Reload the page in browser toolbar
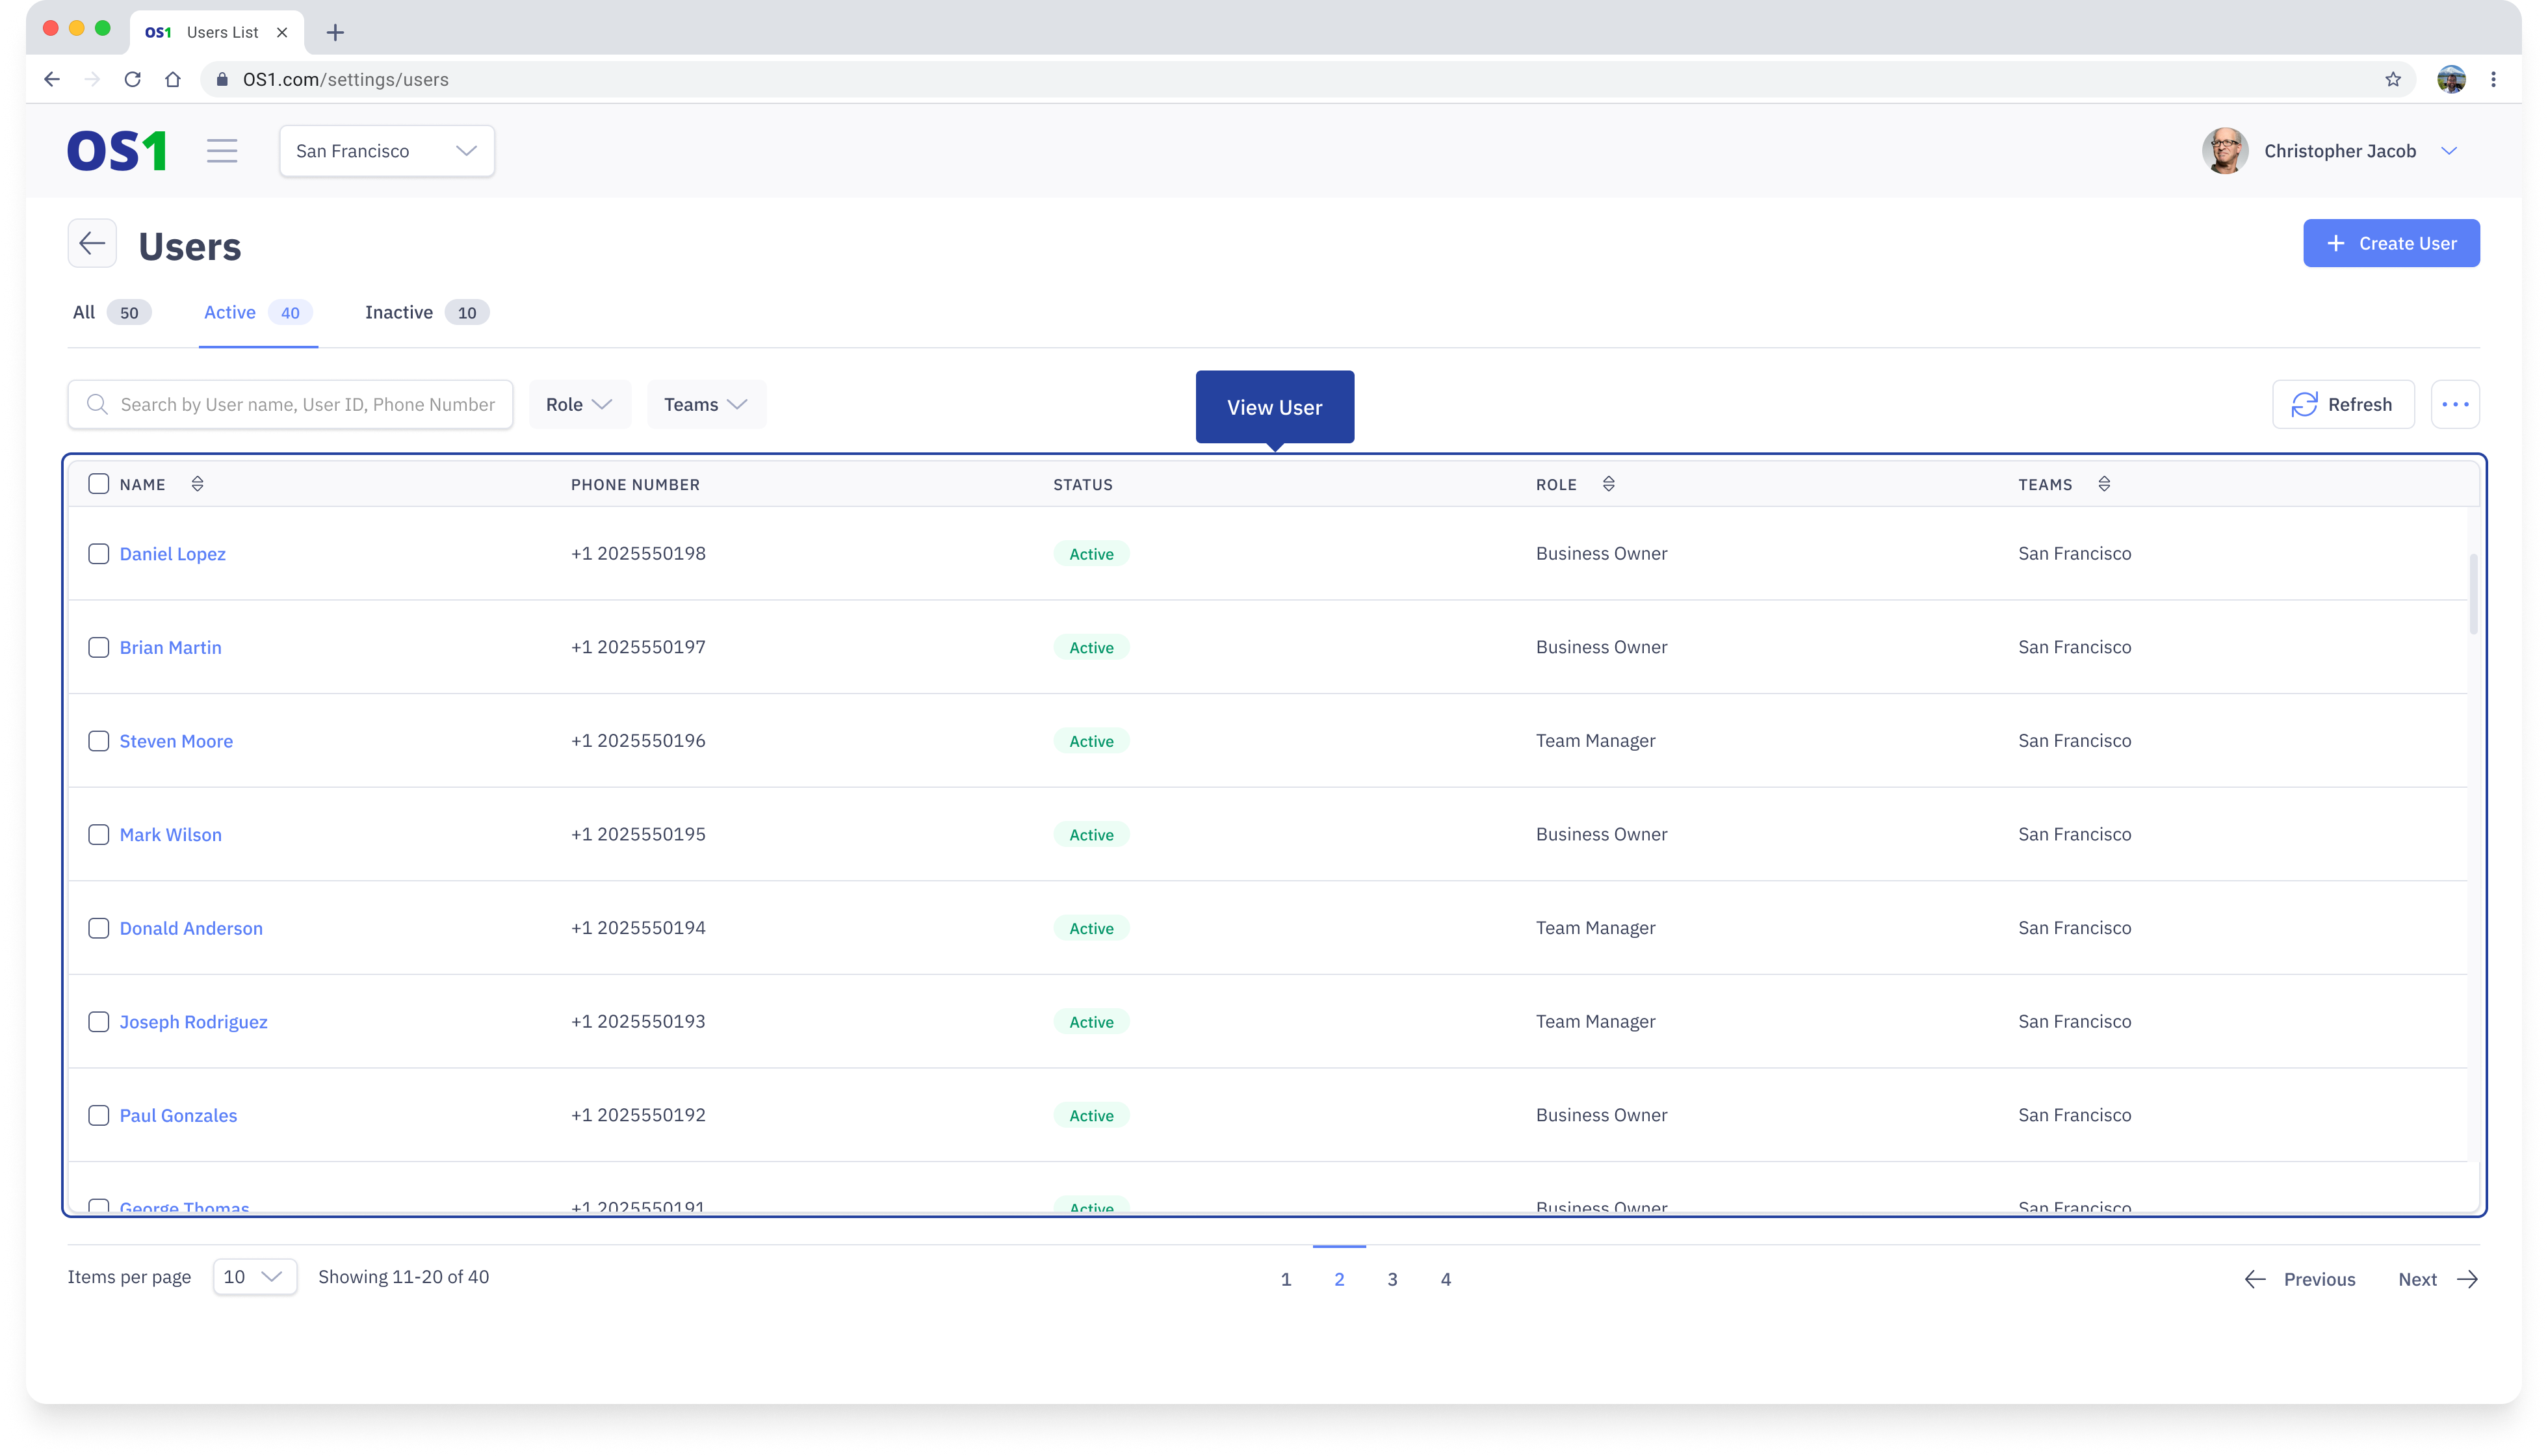 point(132,79)
